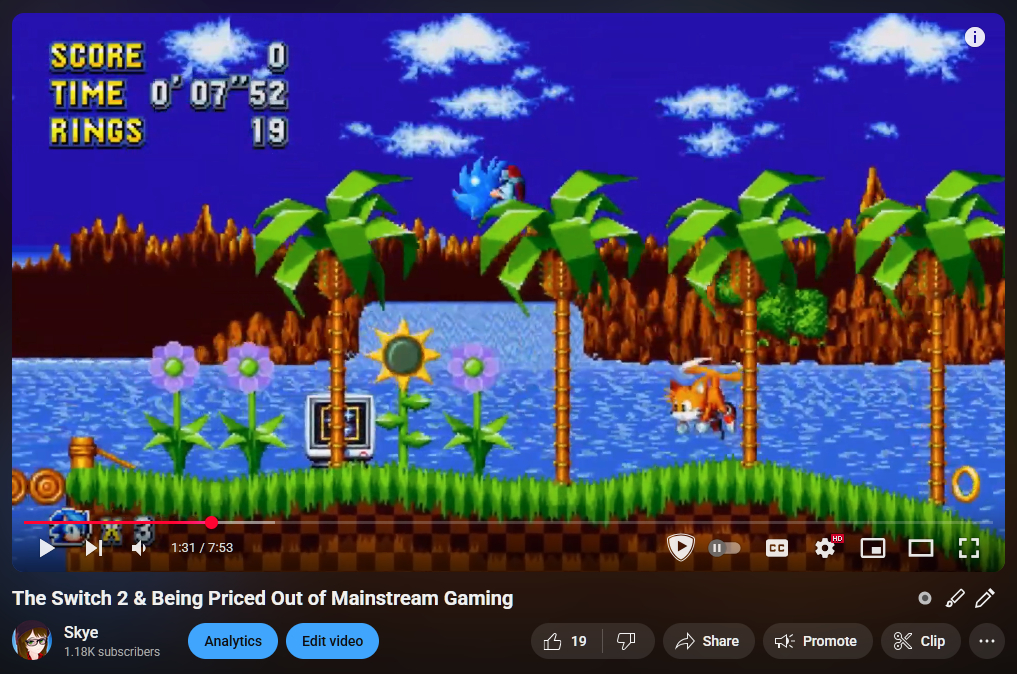Click the shield play icon in player controls
This screenshot has height=674, width=1017.
(x=681, y=547)
